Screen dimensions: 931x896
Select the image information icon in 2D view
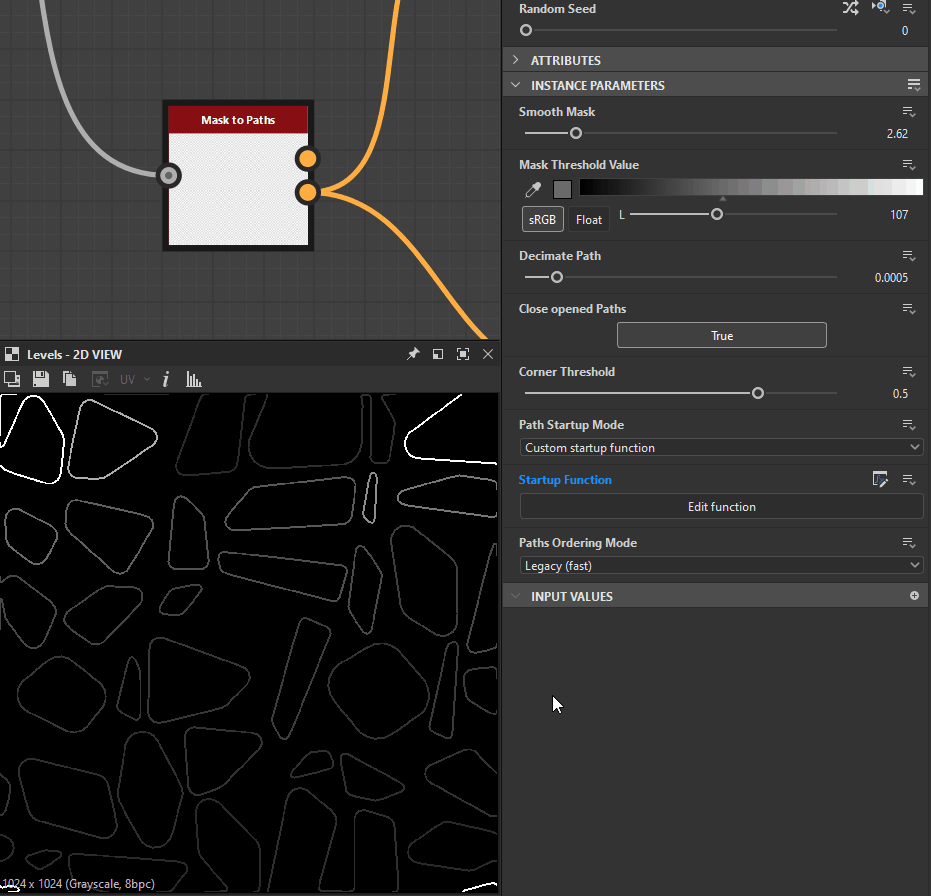pyautogui.click(x=165, y=379)
